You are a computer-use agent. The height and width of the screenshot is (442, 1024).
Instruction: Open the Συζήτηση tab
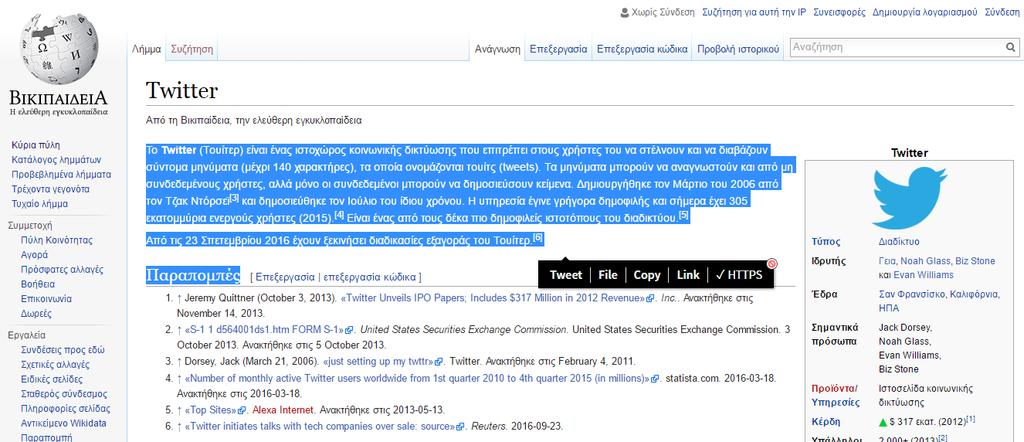(x=192, y=49)
